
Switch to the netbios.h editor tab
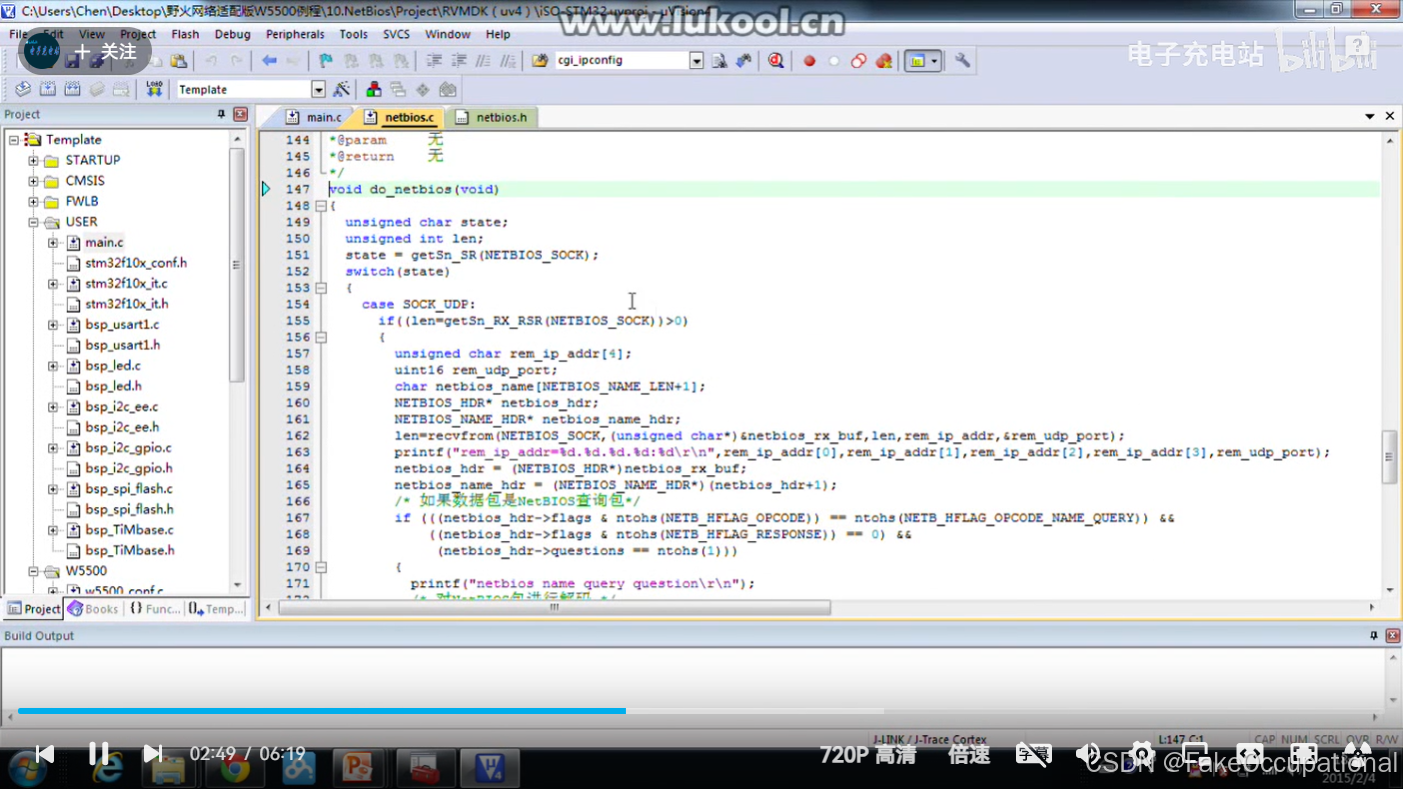click(492, 117)
